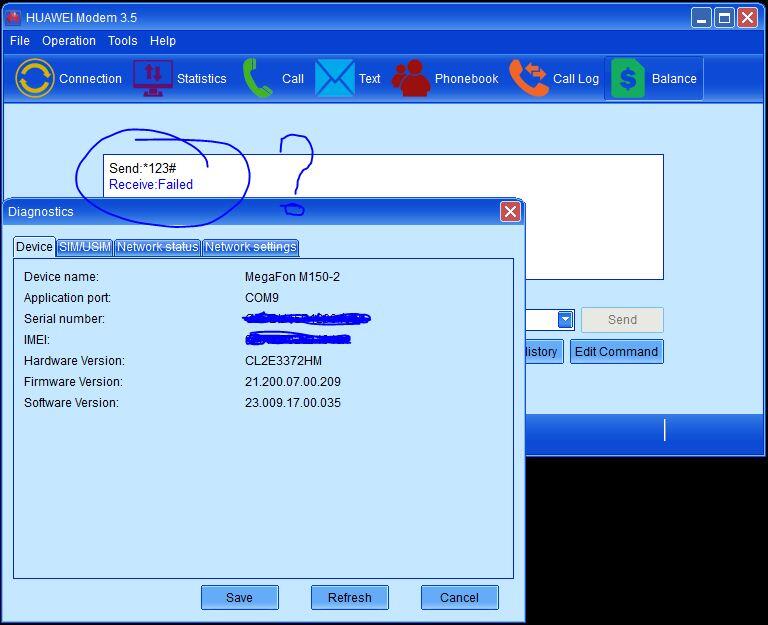Select the Balance dollar icon
Screen dimensions: 768x625
point(628,78)
